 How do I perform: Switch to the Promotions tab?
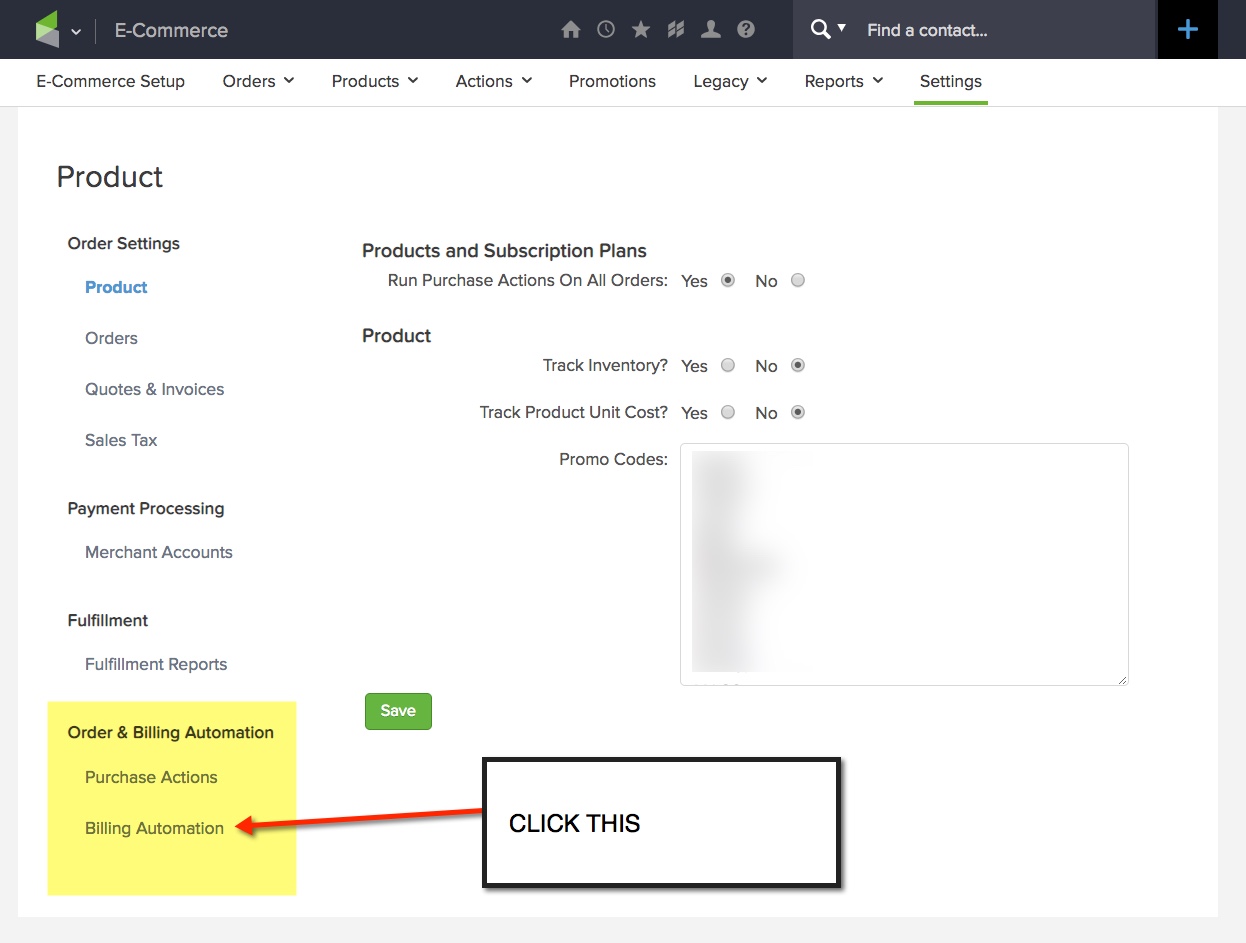point(612,81)
